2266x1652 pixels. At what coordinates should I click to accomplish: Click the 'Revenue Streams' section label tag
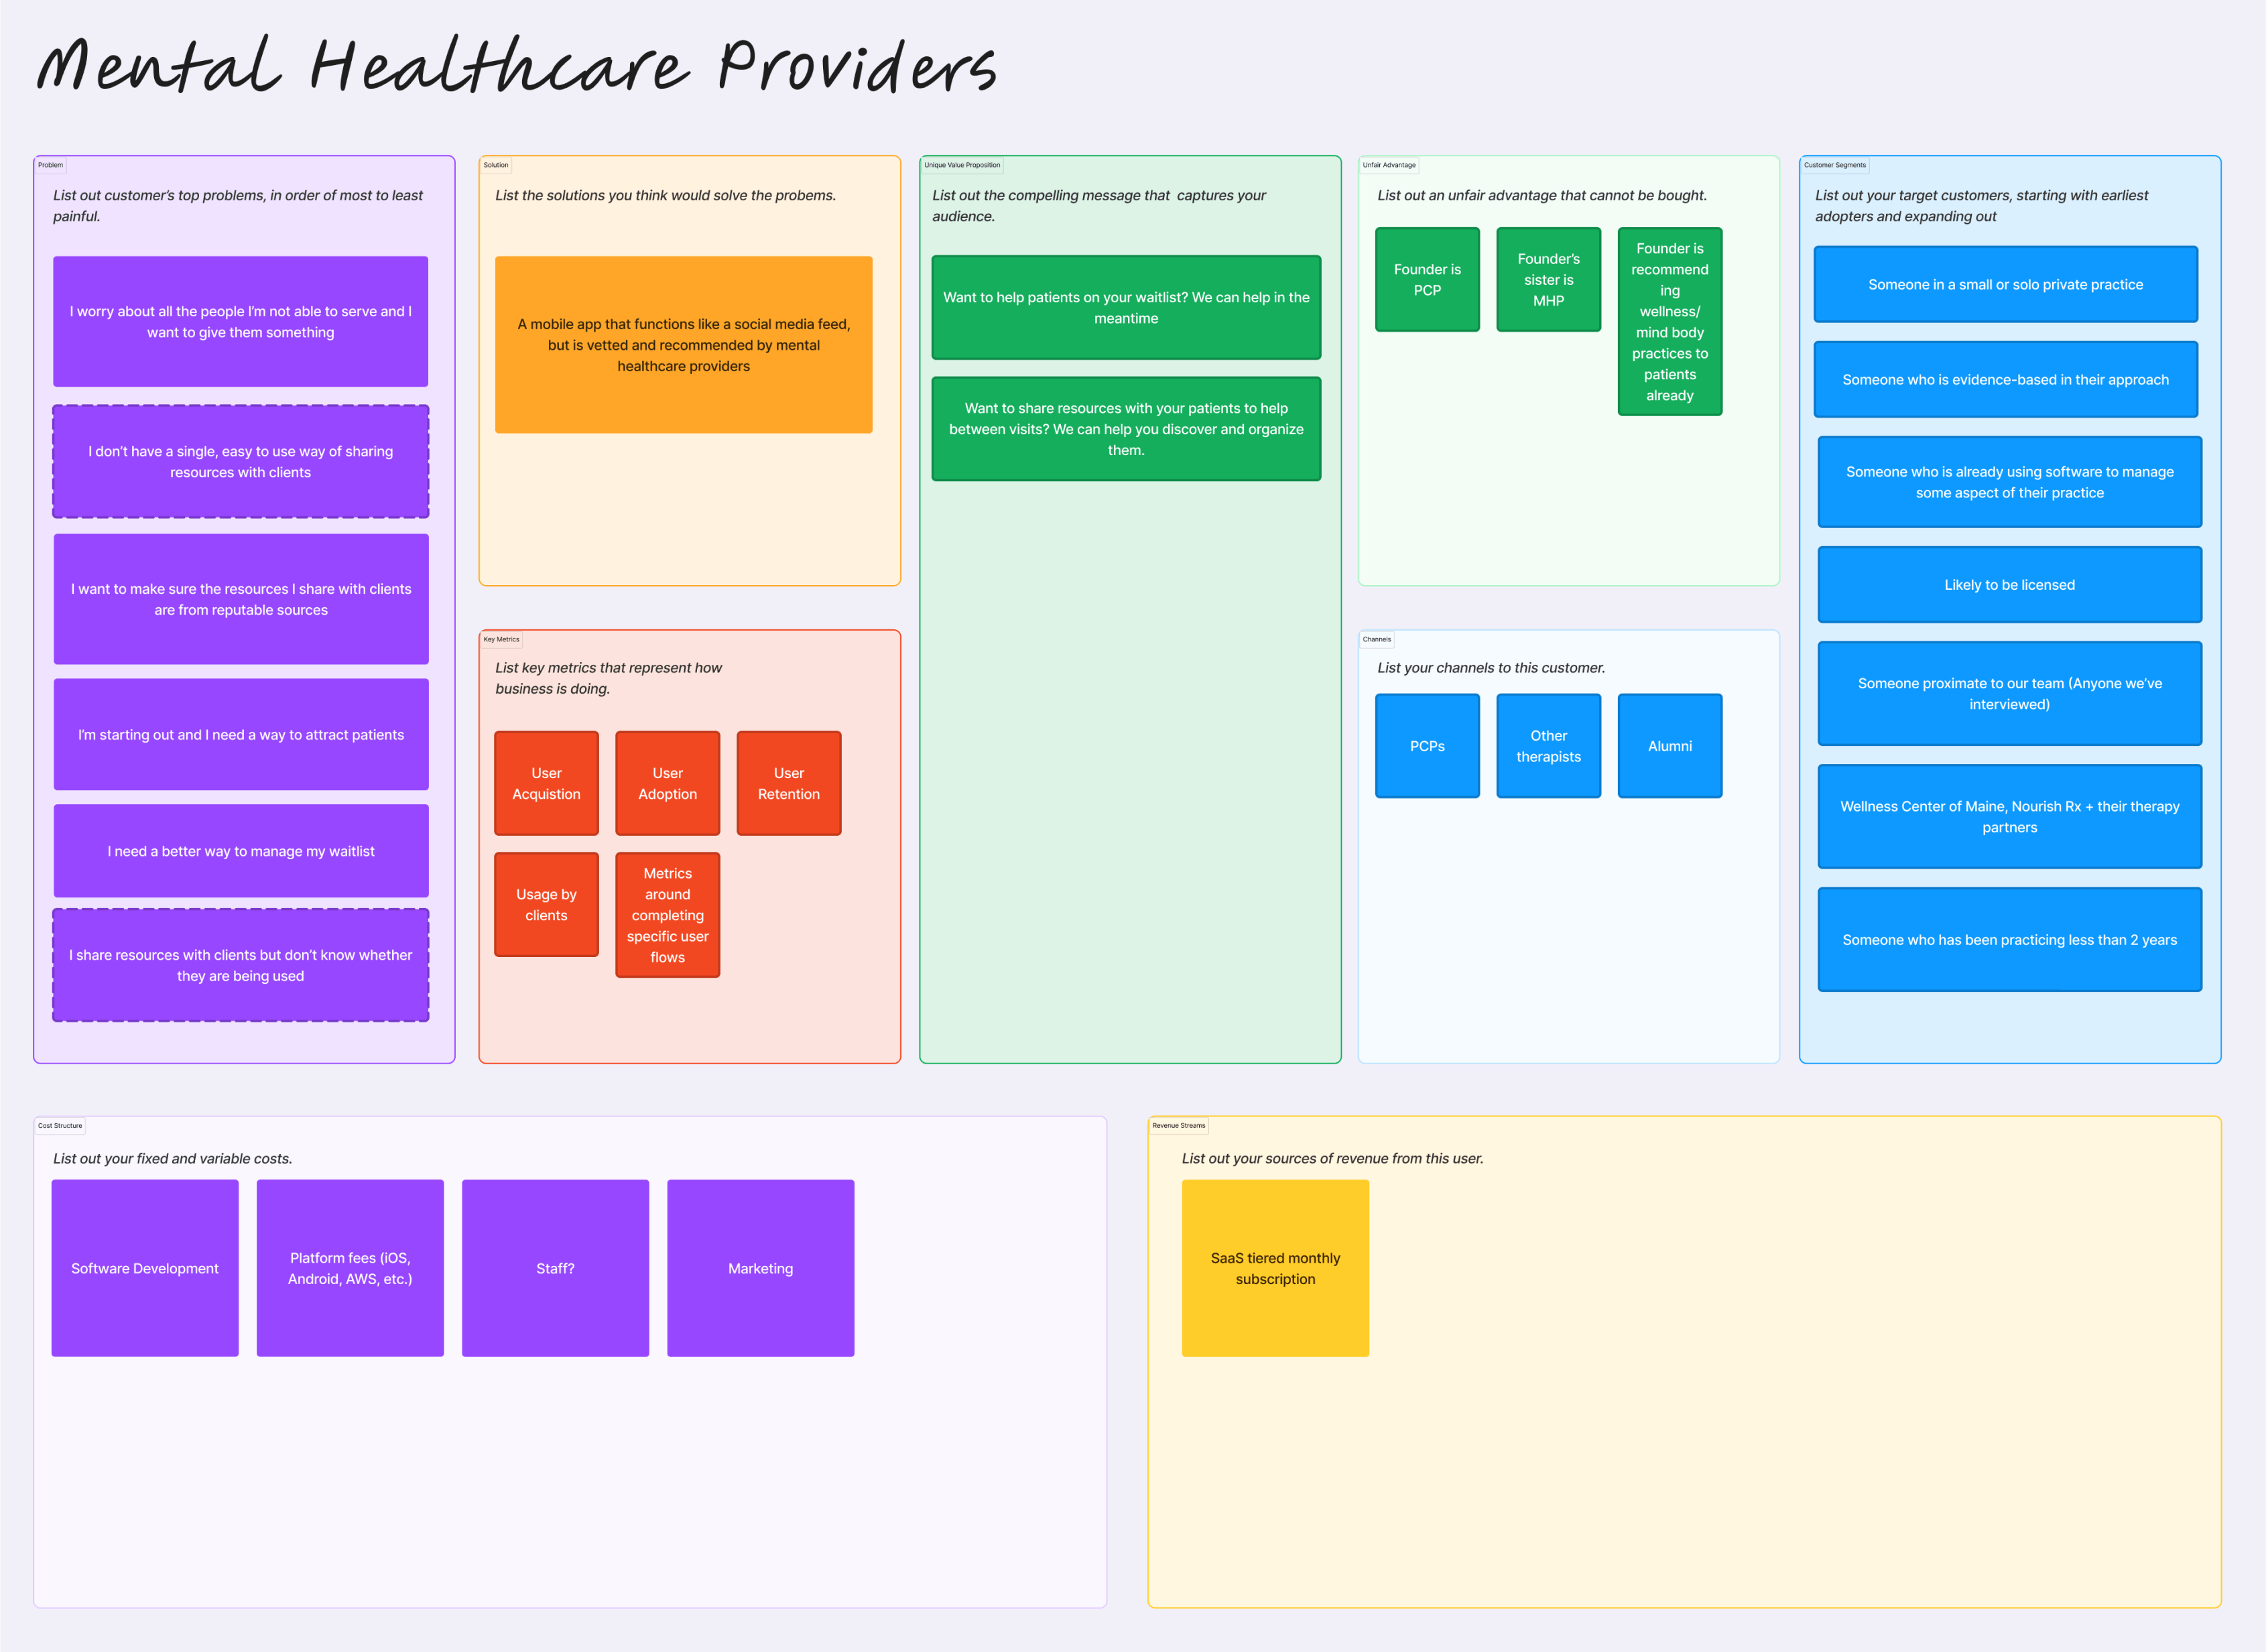tap(1179, 1125)
